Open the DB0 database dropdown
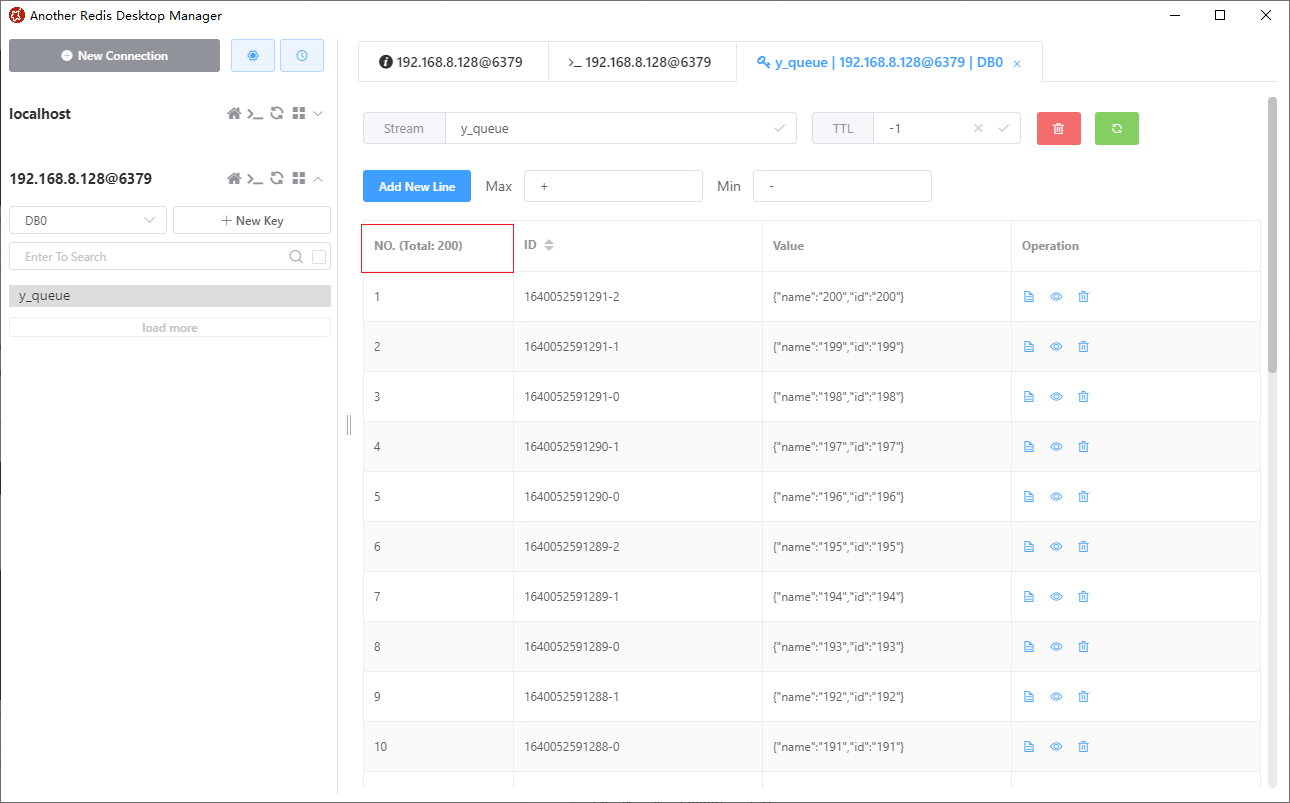The width and height of the screenshot is (1290, 803). click(87, 219)
